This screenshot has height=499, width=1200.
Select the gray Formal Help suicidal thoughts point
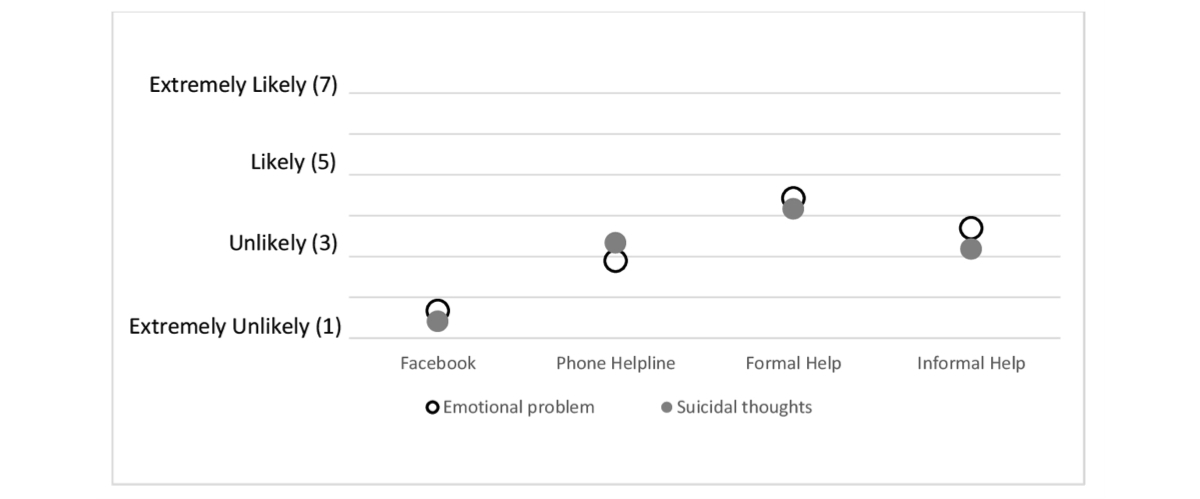793,209
